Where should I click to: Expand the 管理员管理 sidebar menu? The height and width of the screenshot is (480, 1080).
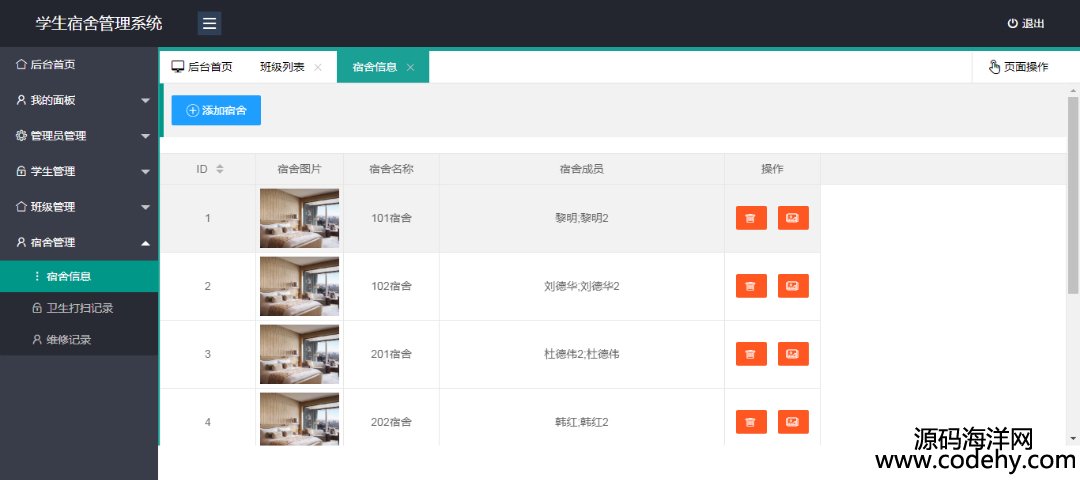79,136
